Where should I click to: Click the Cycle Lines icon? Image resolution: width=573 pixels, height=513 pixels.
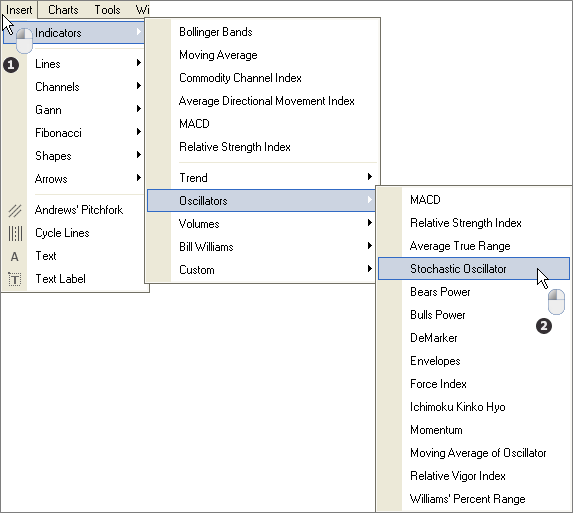15,233
